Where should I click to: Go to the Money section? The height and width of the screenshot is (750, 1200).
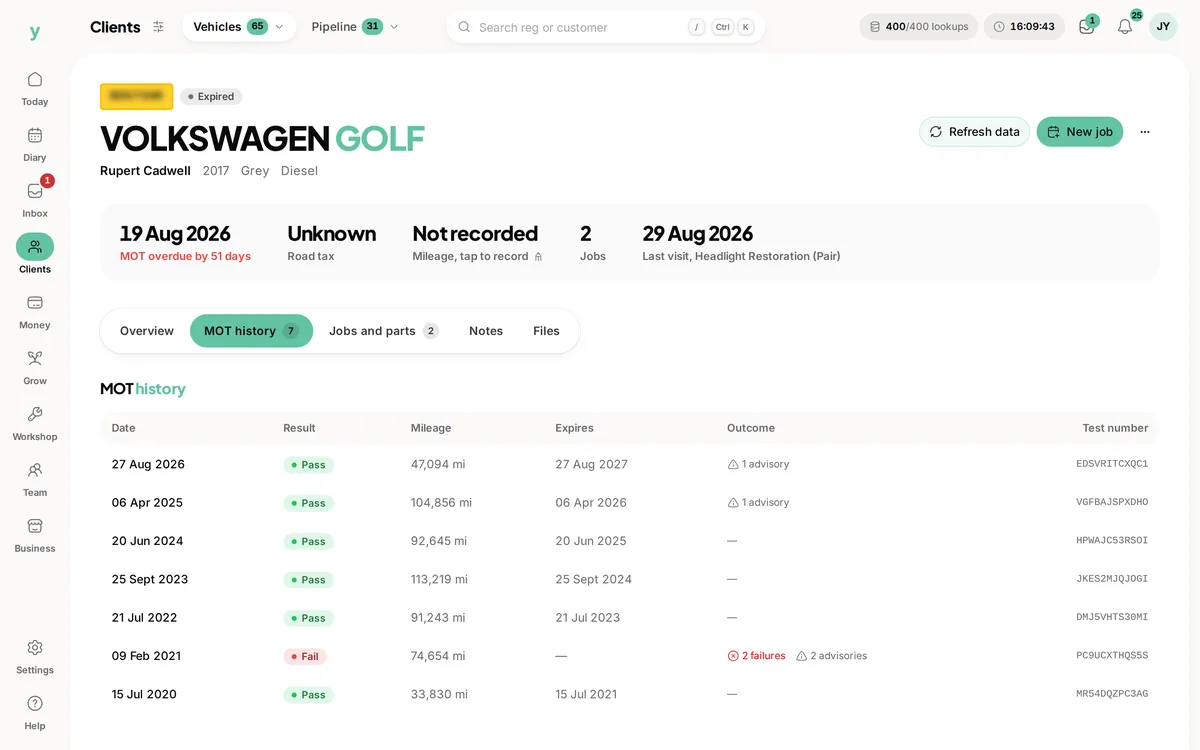click(35, 312)
